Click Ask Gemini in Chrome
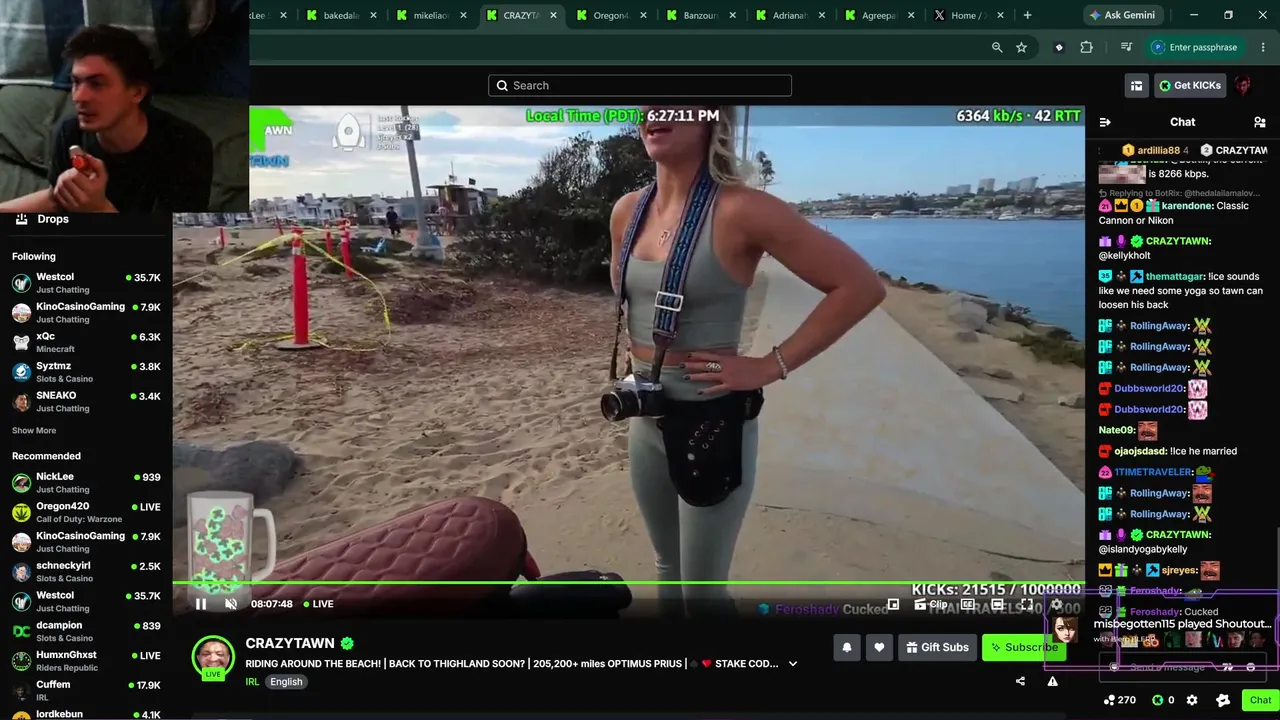 1122,15
